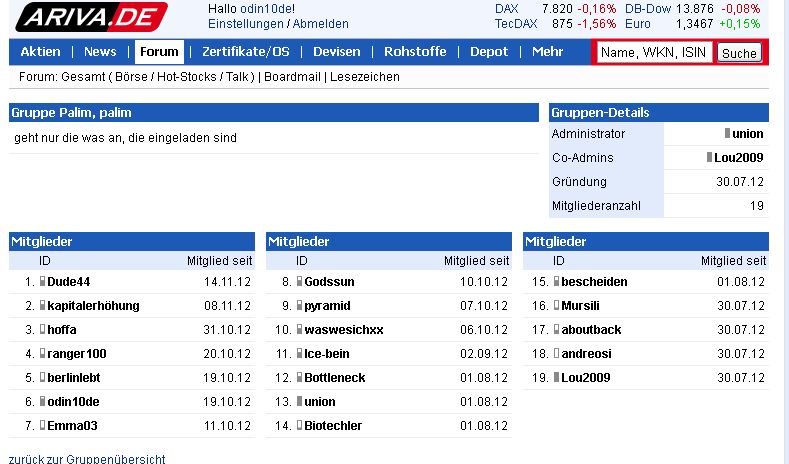
Task: Click the status icon beside Dude44
Action: coord(43,281)
